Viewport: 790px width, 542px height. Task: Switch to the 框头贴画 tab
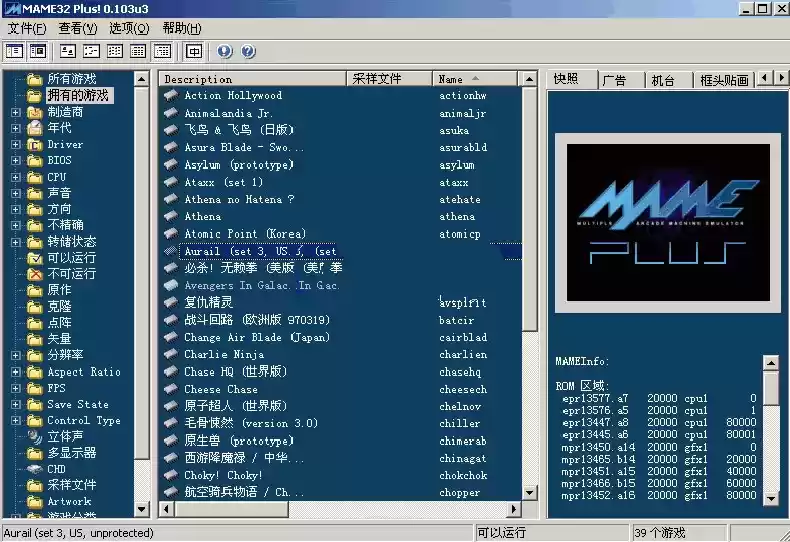[724, 81]
